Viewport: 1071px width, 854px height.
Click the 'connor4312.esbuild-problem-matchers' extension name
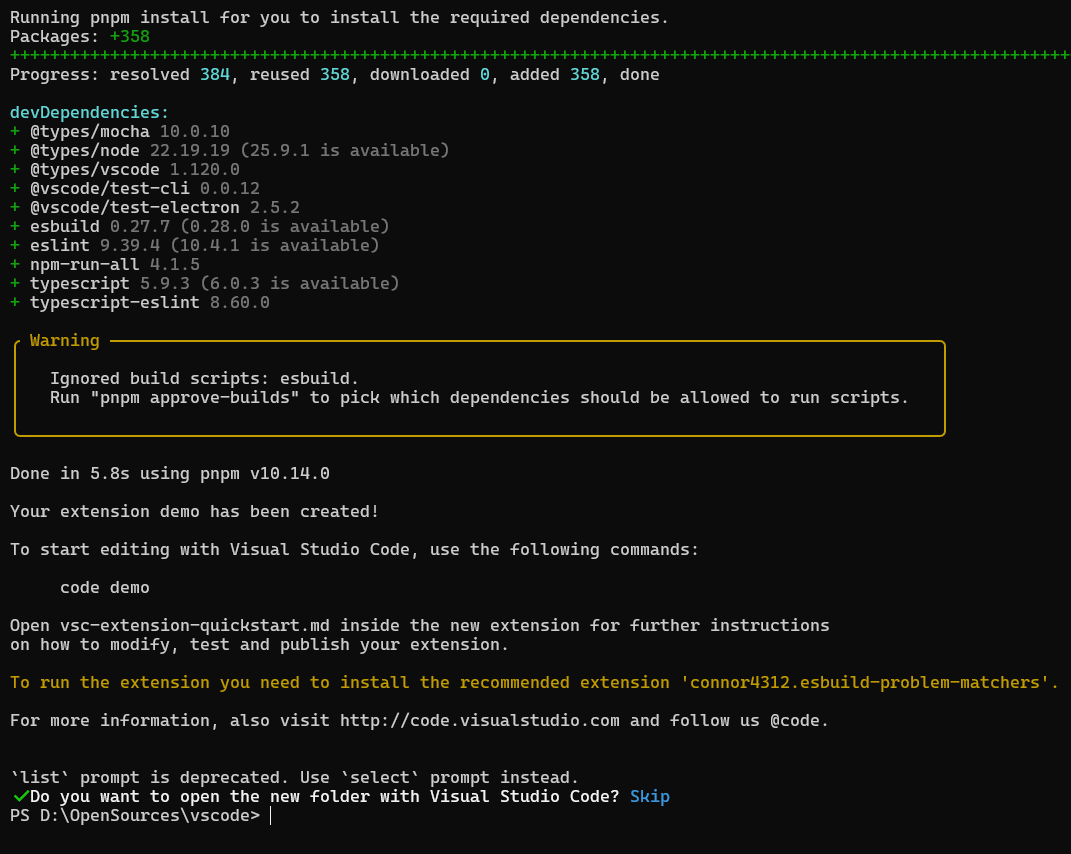pos(865,683)
